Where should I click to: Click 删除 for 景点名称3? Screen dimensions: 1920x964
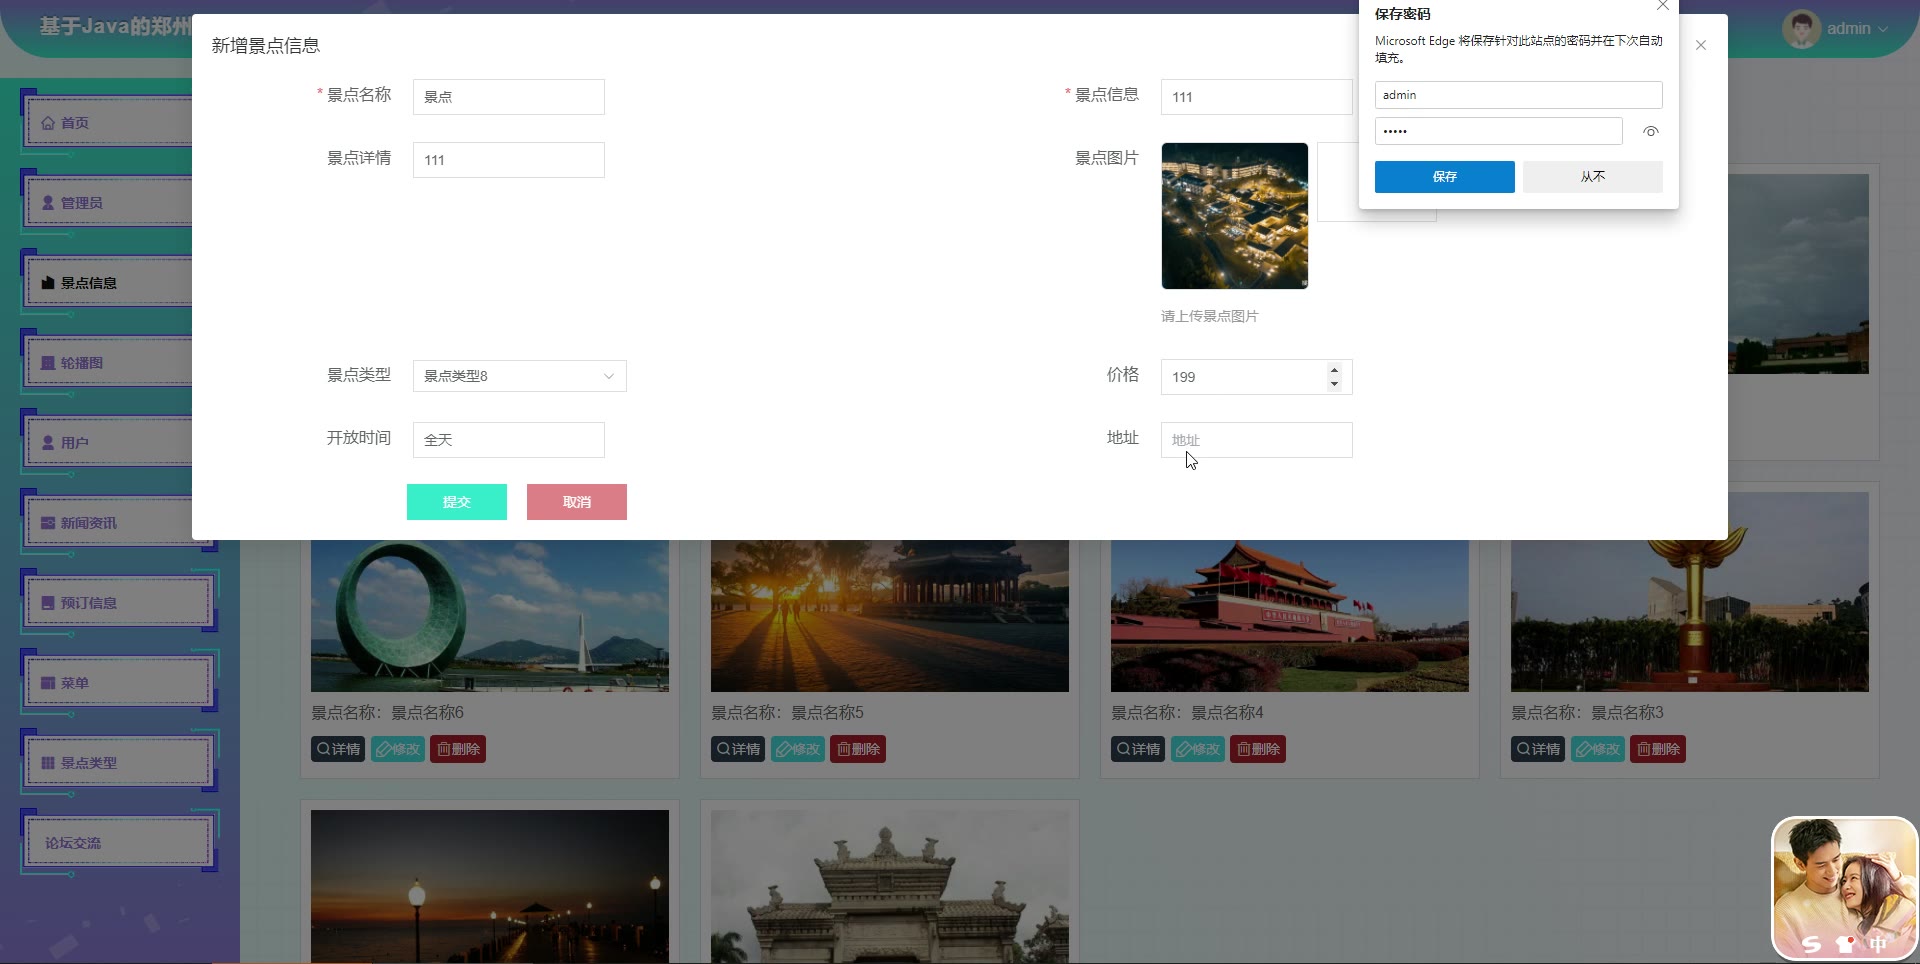click(1658, 749)
